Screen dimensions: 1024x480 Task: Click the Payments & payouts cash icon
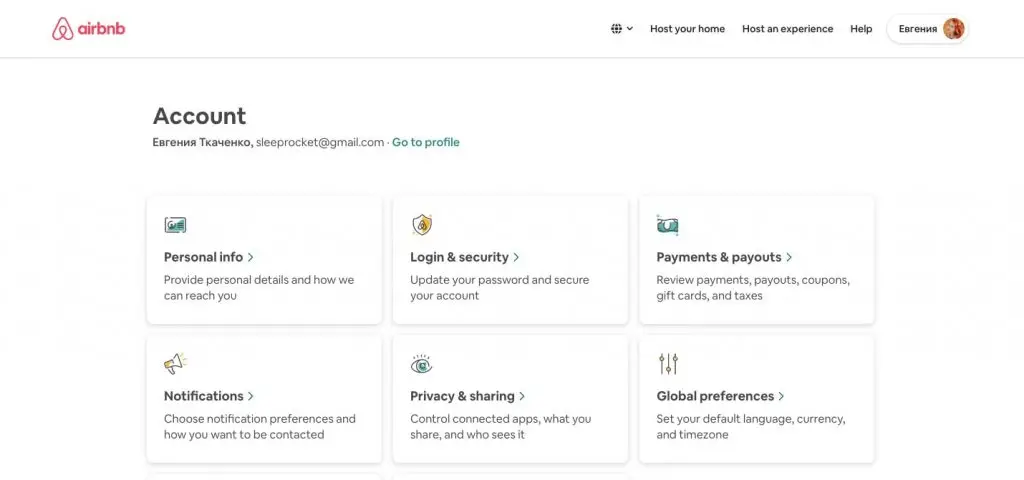tap(667, 225)
